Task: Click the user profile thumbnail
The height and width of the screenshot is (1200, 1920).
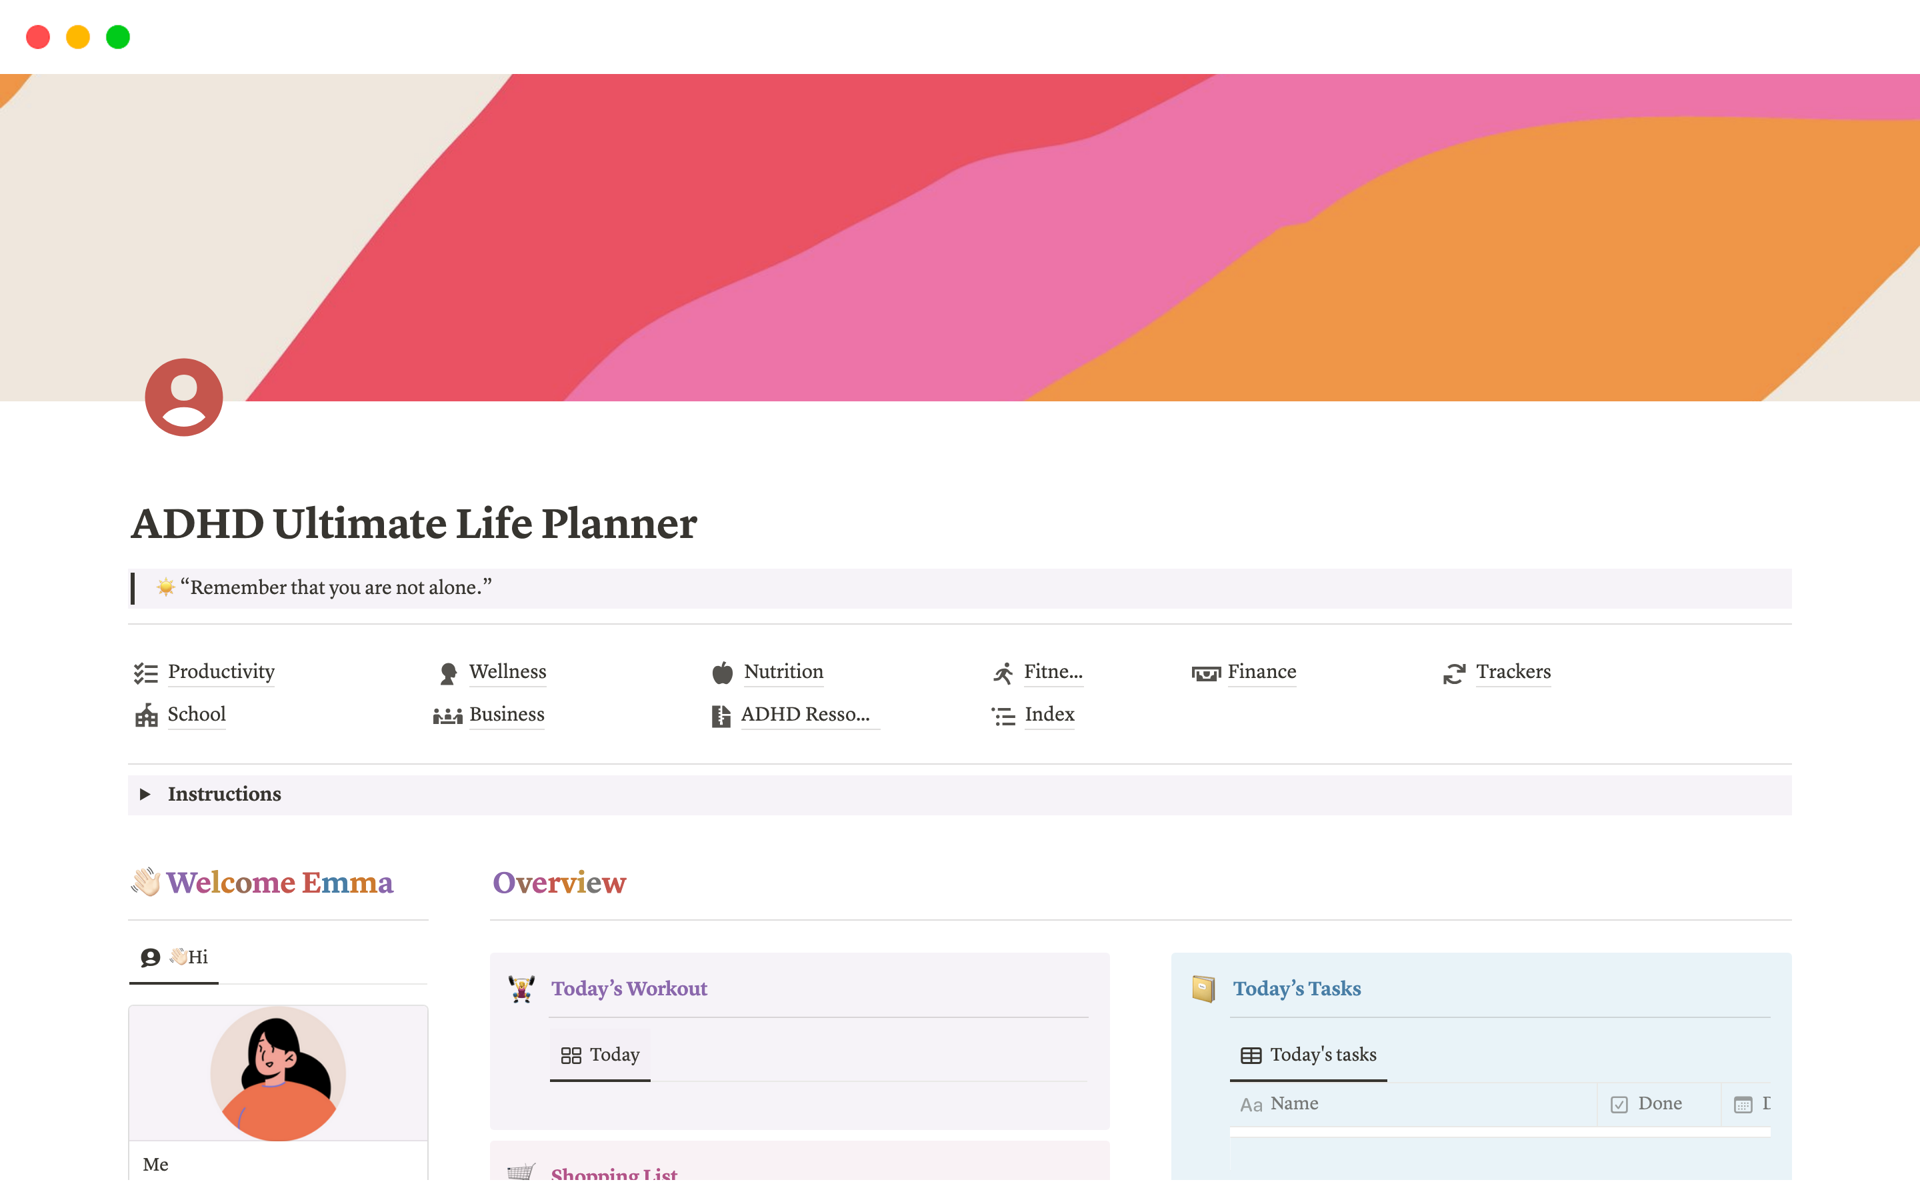Action: [182, 397]
